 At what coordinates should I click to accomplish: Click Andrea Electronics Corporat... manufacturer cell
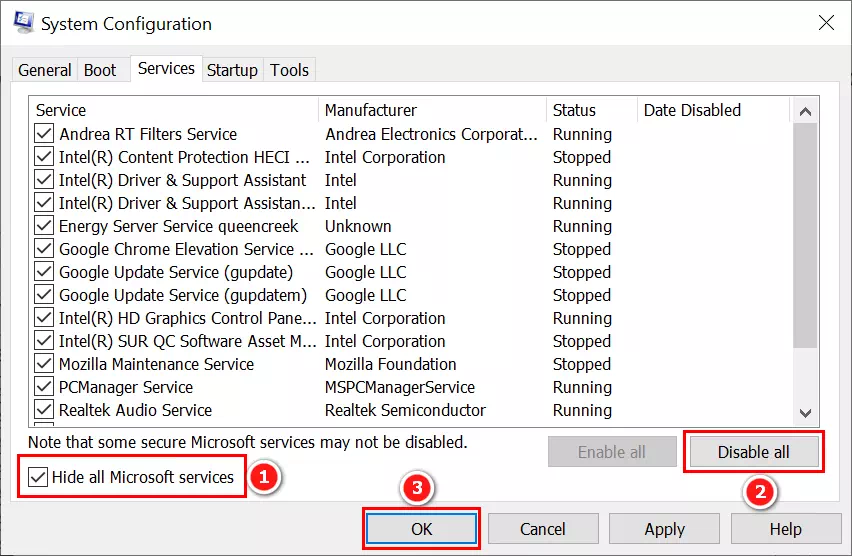(431, 134)
